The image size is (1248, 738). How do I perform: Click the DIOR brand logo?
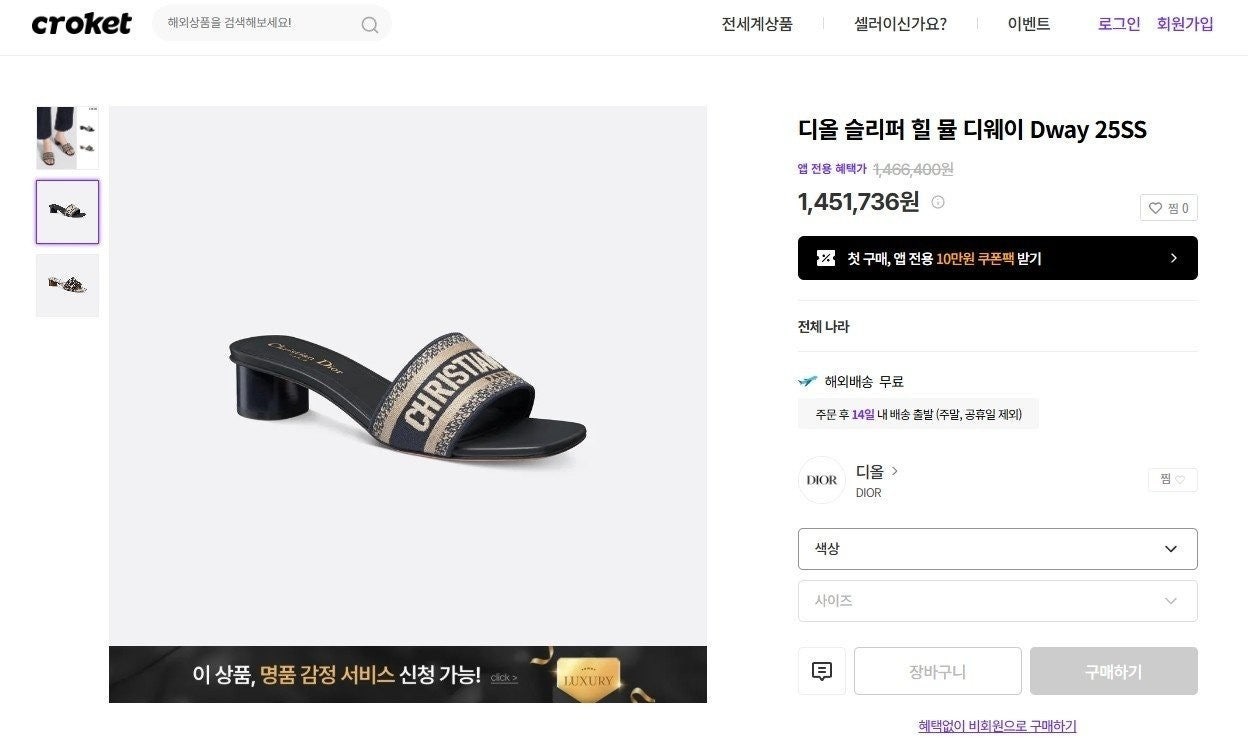pyautogui.click(x=822, y=480)
